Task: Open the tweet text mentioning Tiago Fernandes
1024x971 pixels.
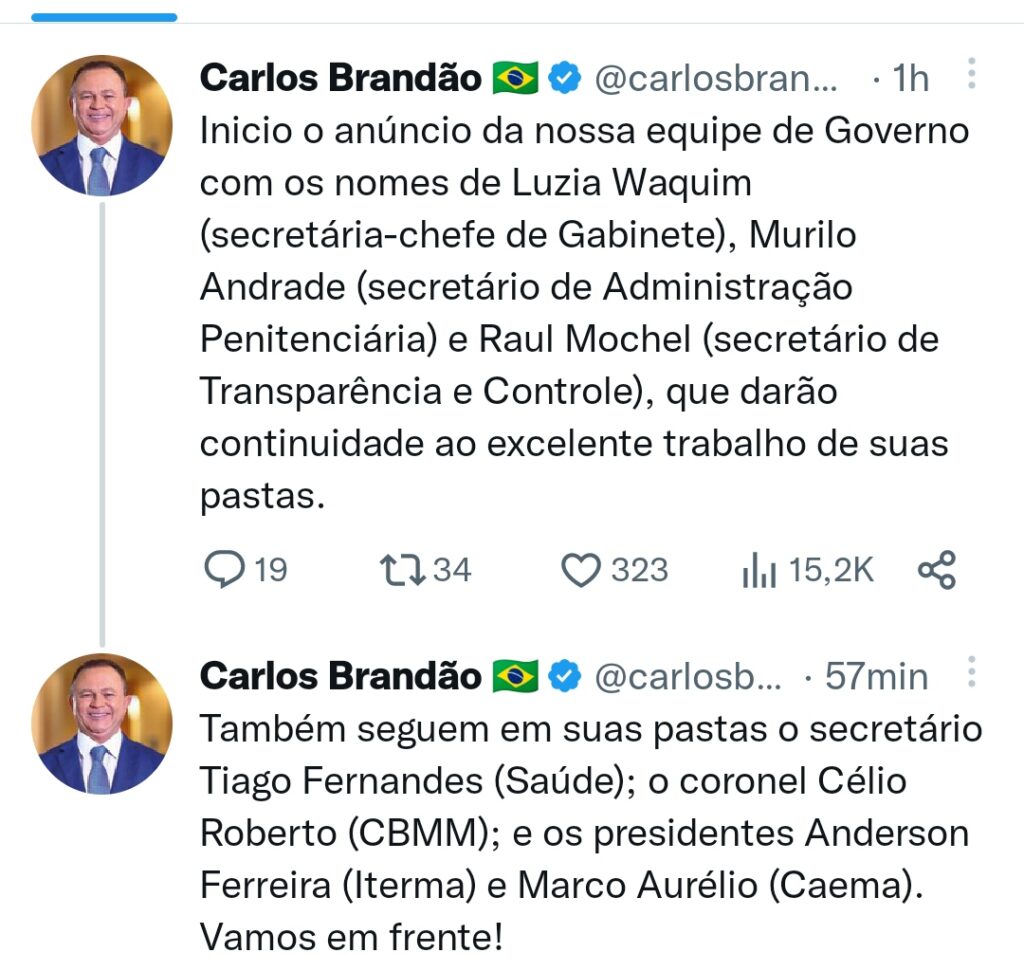Action: (590, 832)
